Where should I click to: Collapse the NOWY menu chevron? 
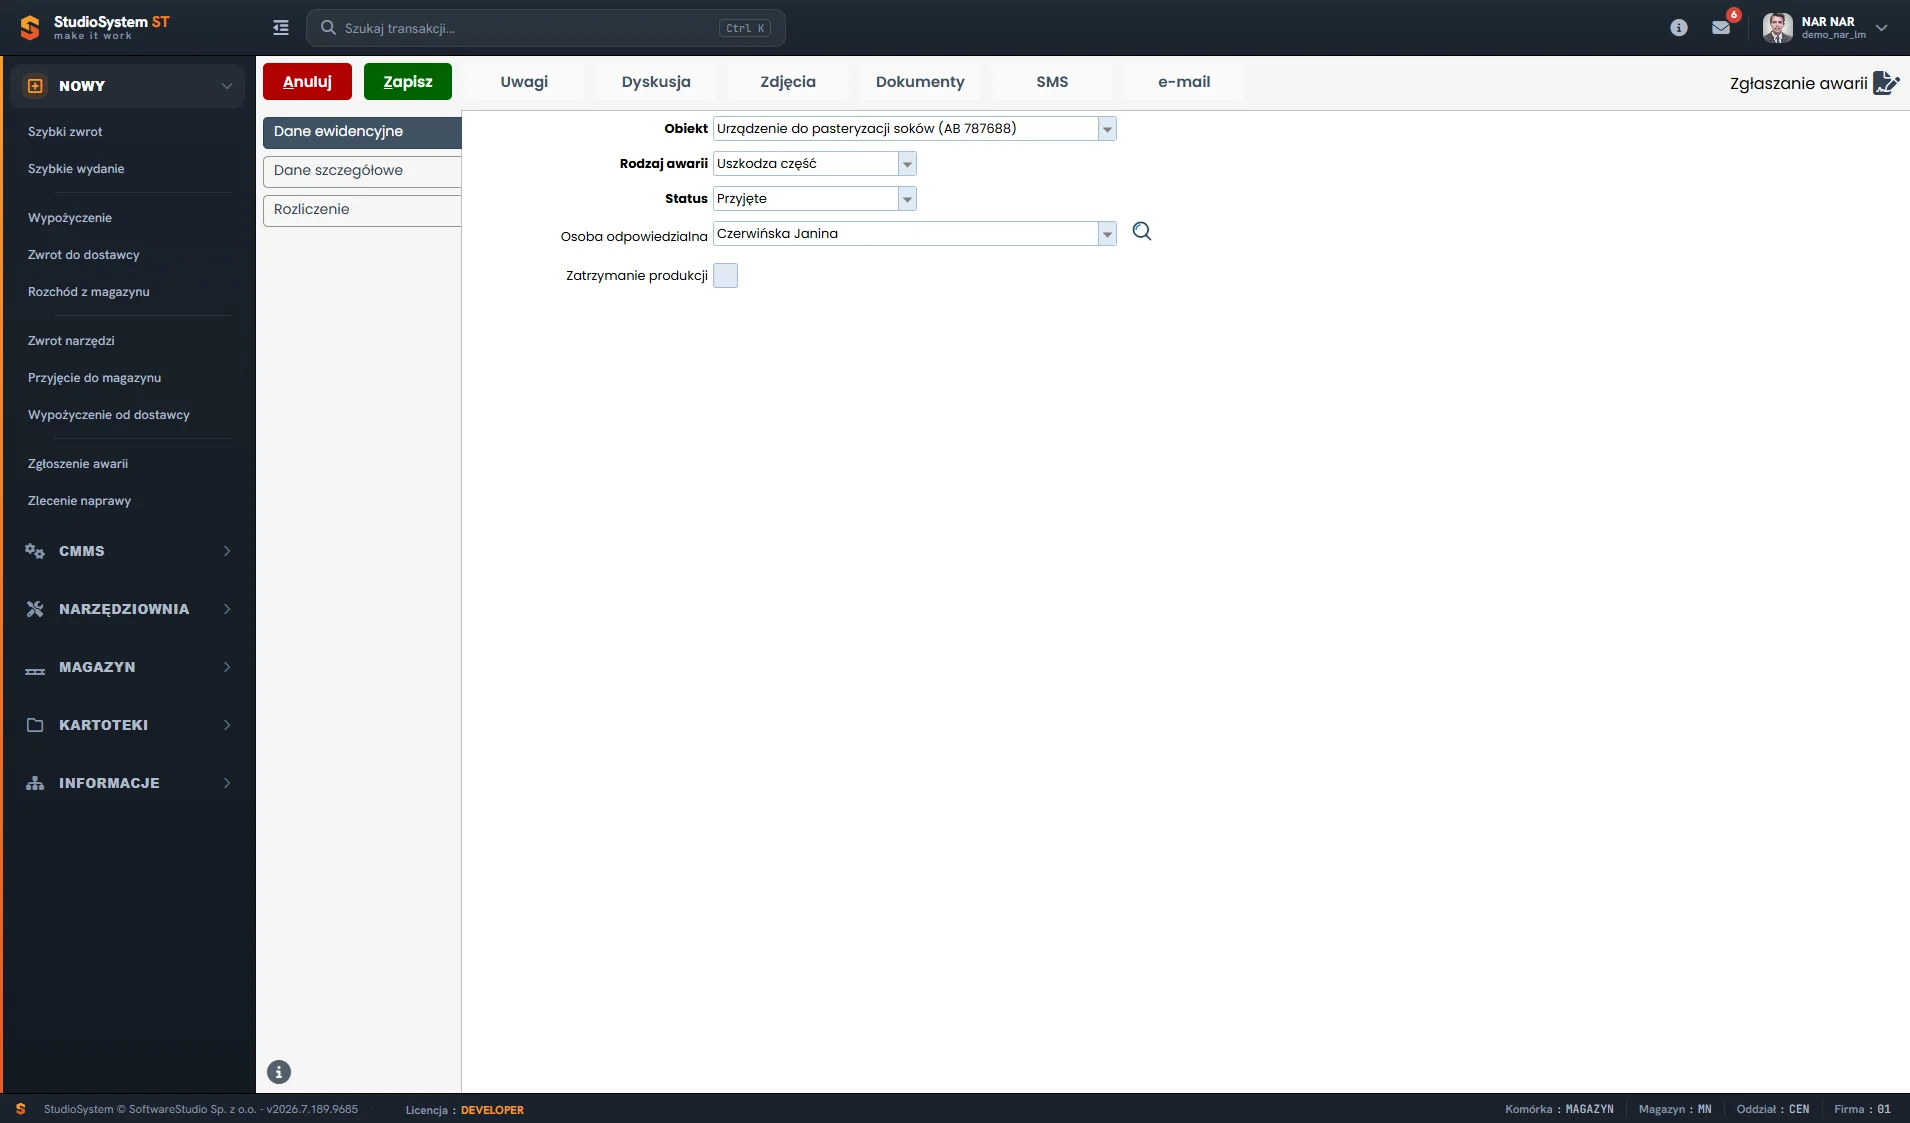pos(227,86)
